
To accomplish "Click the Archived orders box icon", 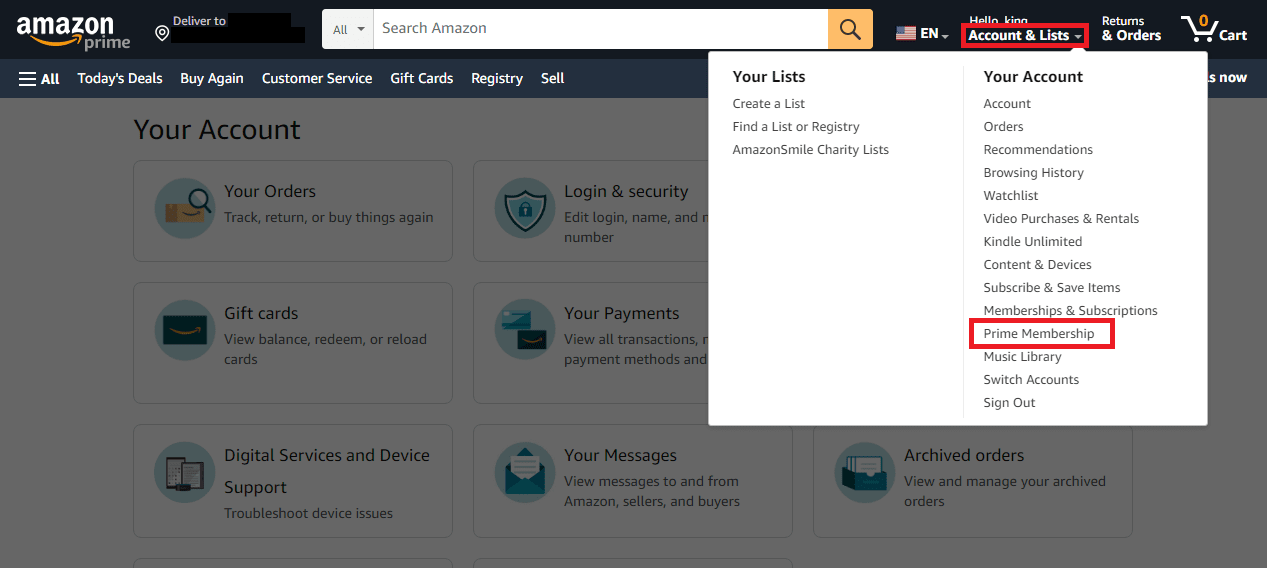I will 864,474.
